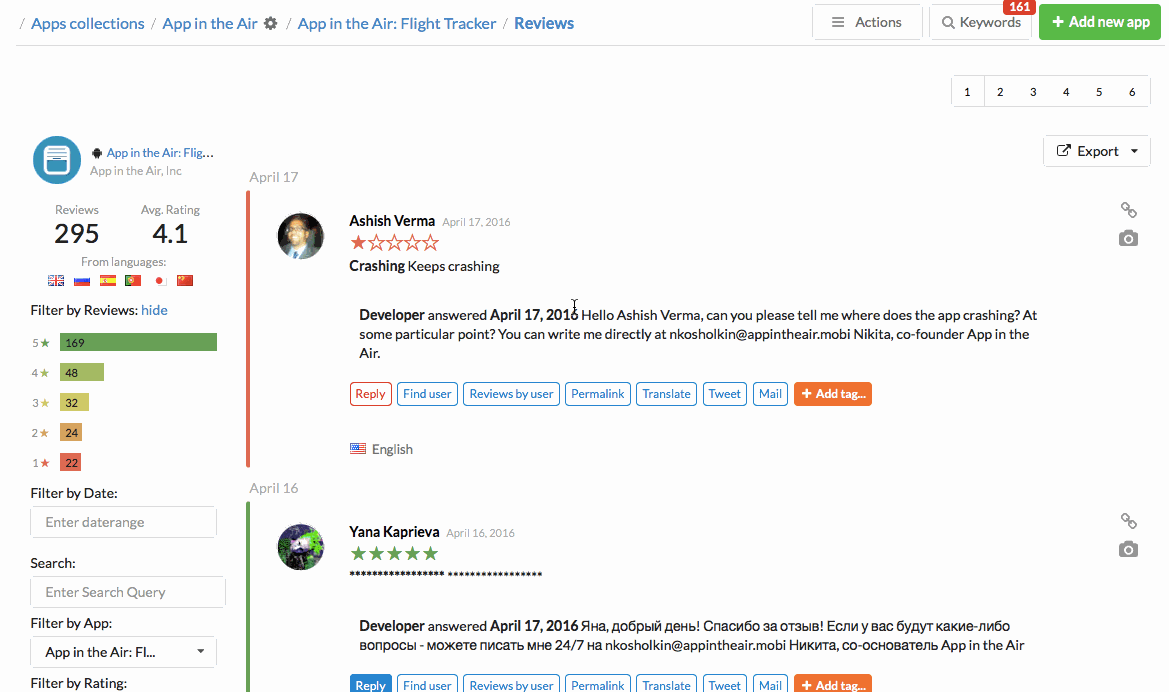Click Translate on Ashish Verma's review

(666, 394)
